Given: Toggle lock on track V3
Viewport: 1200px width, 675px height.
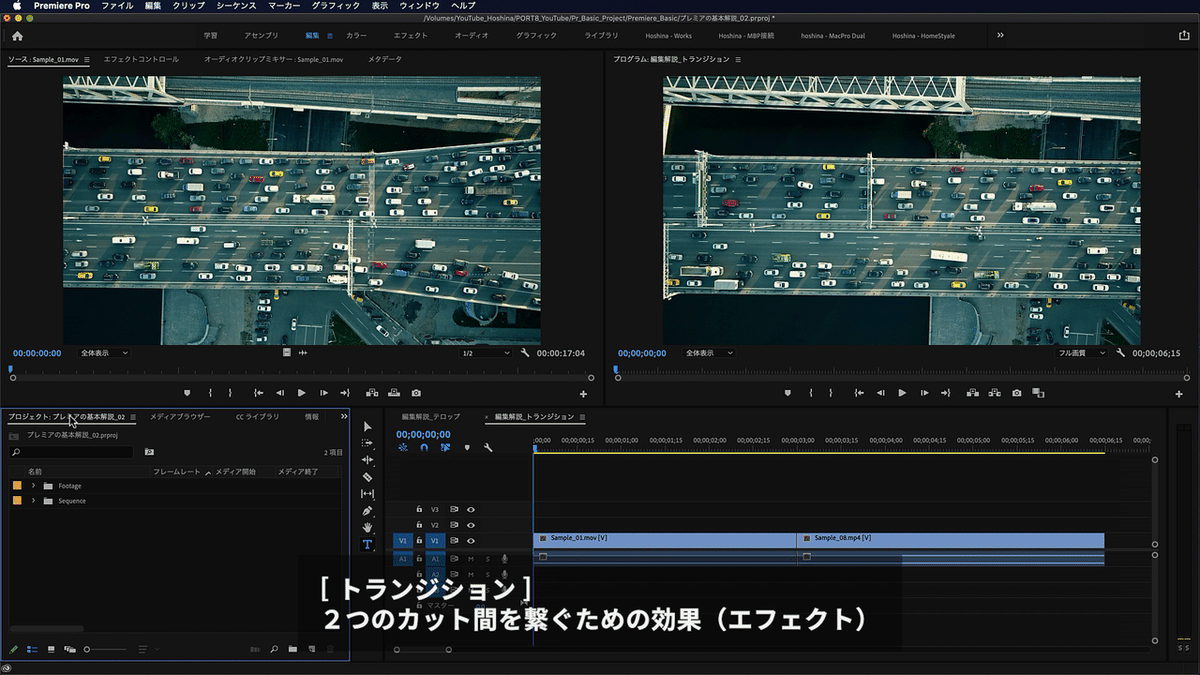Looking at the screenshot, I should click(x=419, y=509).
